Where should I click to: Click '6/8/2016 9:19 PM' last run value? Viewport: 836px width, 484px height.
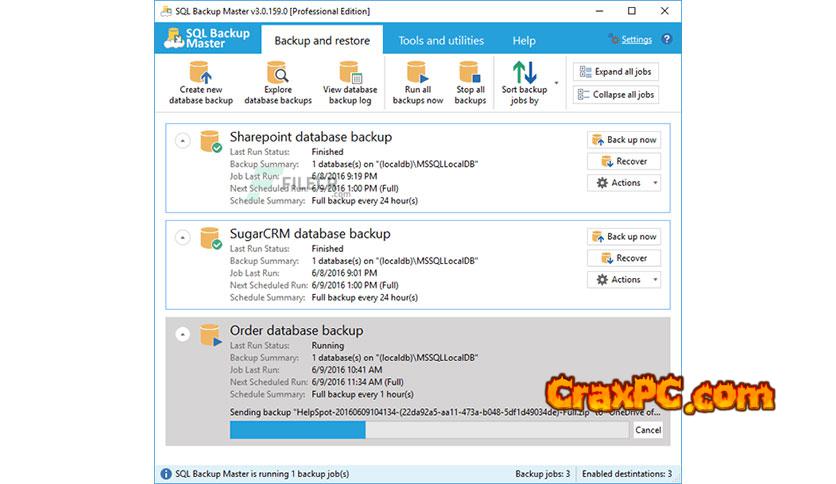coord(344,176)
